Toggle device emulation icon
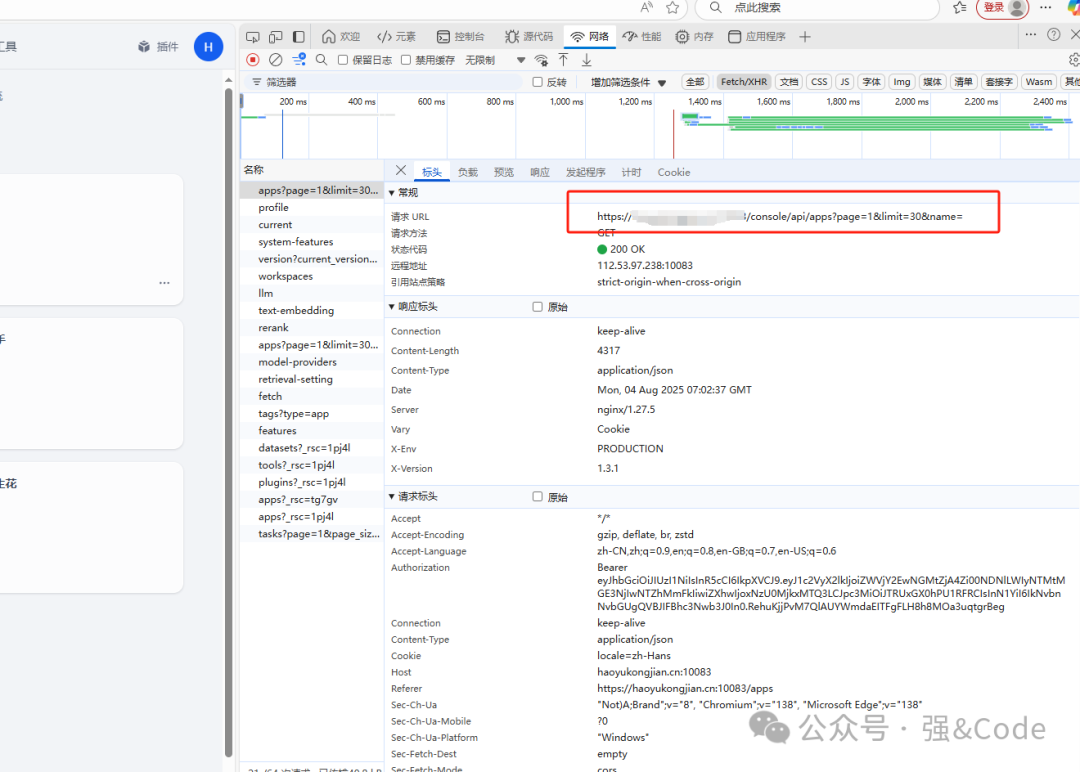This screenshot has width=1080, height=772. (276, 36)
